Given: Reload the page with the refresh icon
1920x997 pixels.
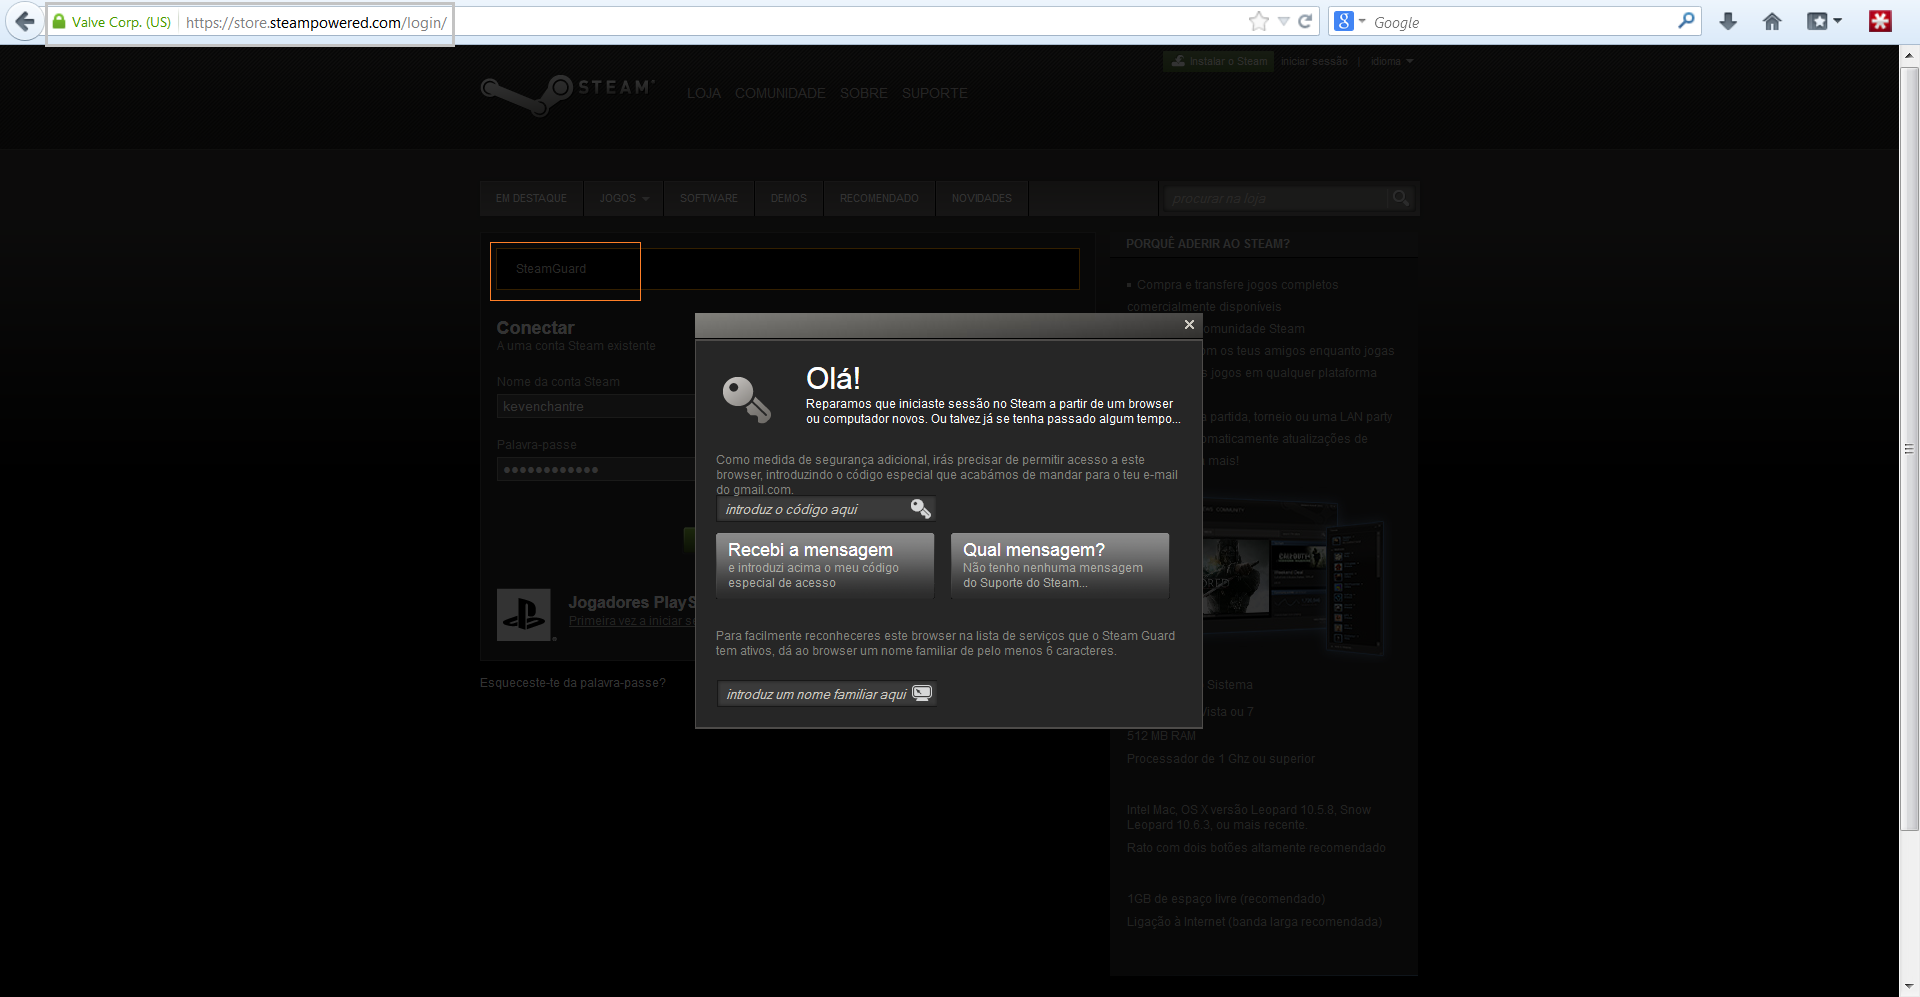Looking at the screenshot, I should click(x=1305, y=21).
